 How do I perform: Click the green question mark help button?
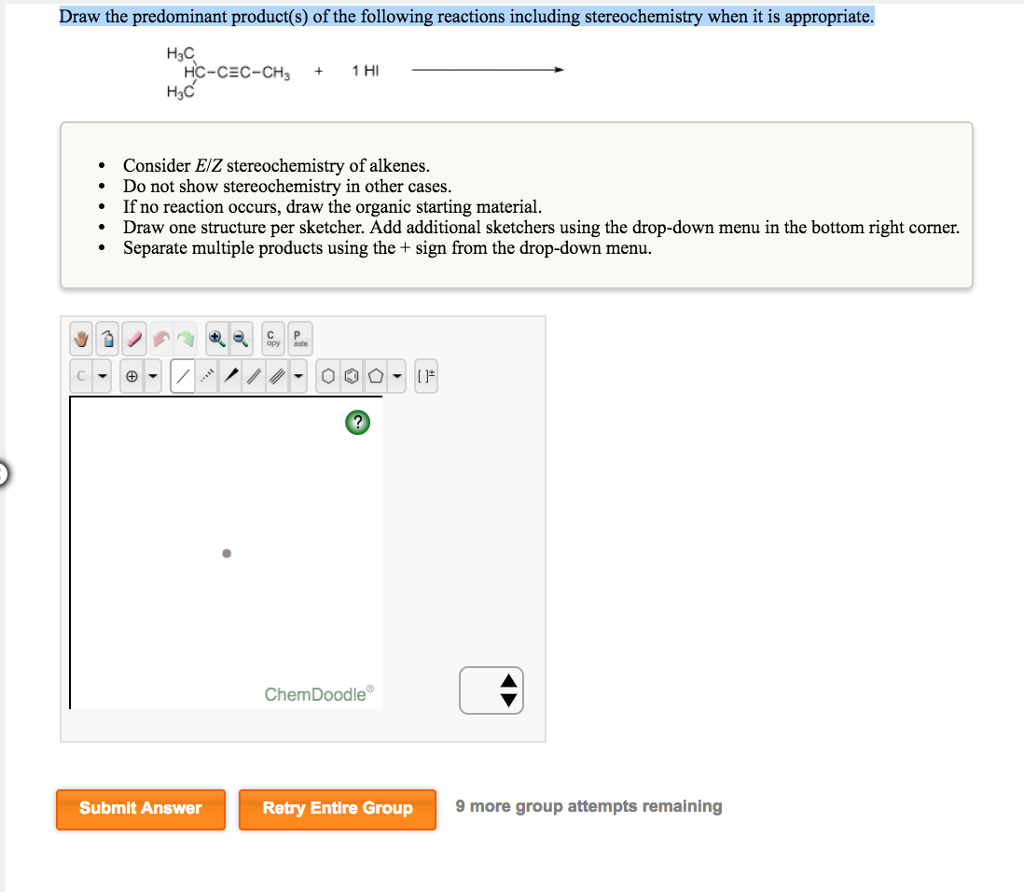tap(357, 423)
